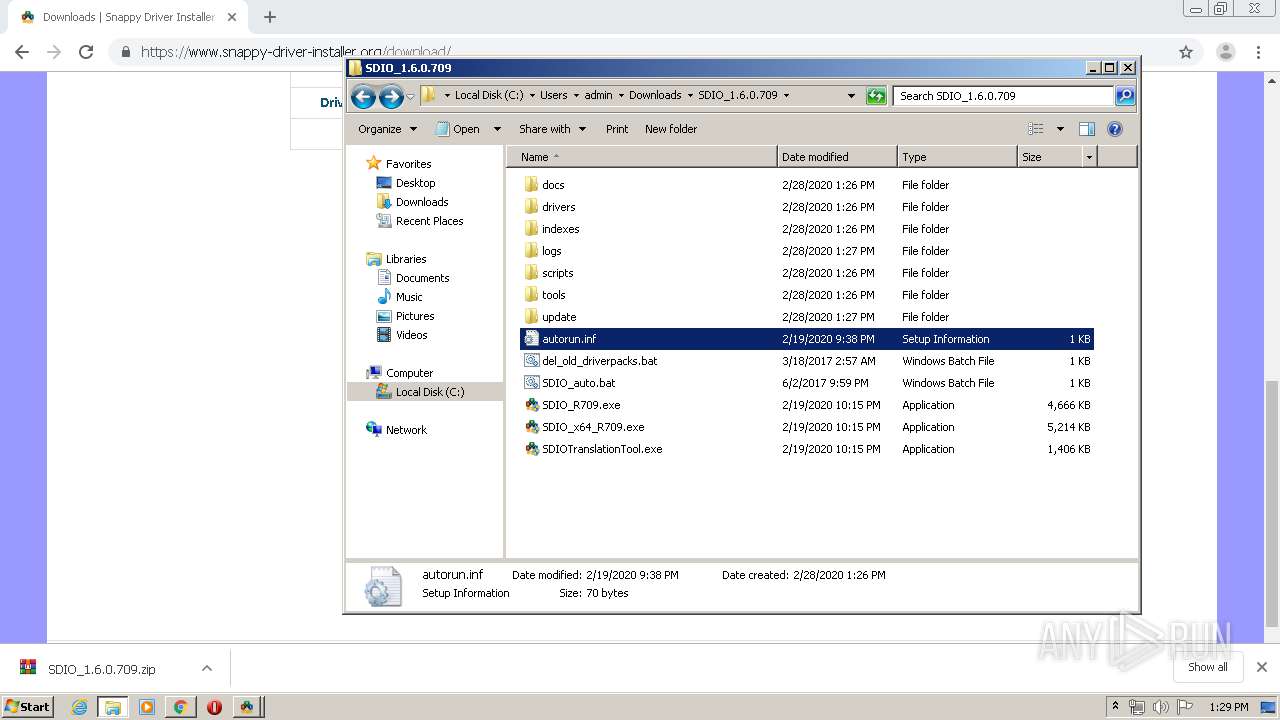Select Local Disk (C:) in navigation pane

pos(429,392)
